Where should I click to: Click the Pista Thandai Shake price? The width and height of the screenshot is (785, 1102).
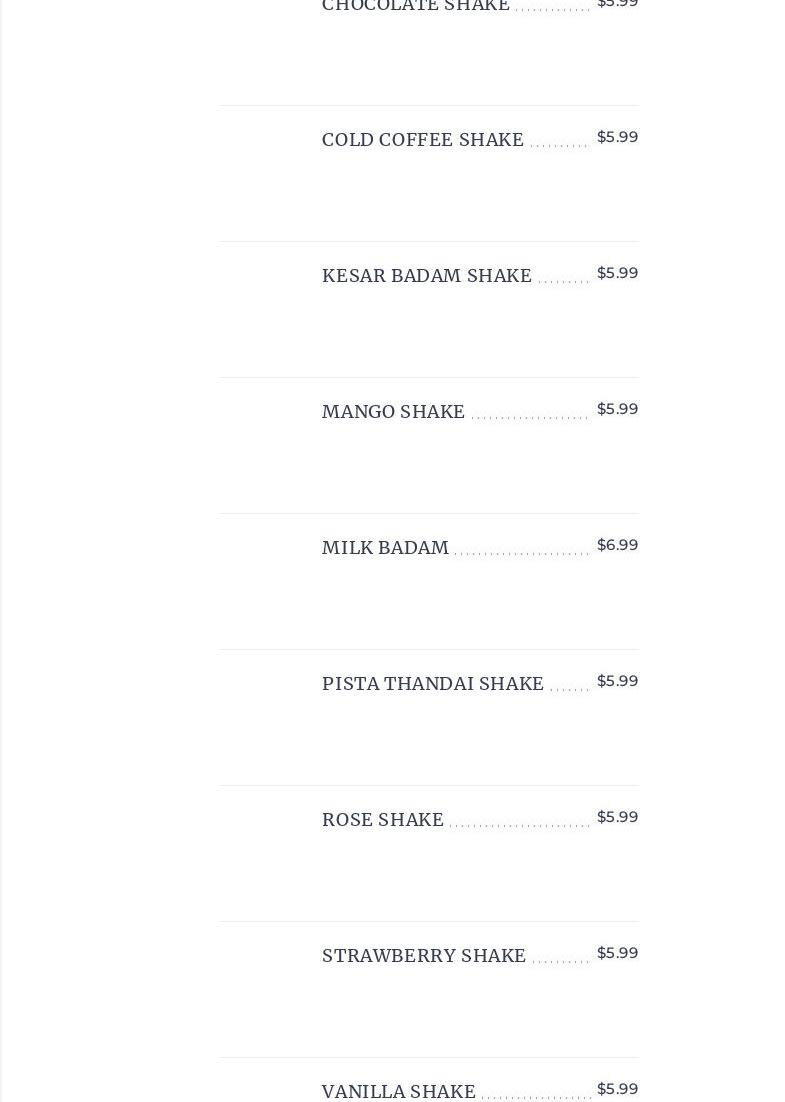pos(617,681)
